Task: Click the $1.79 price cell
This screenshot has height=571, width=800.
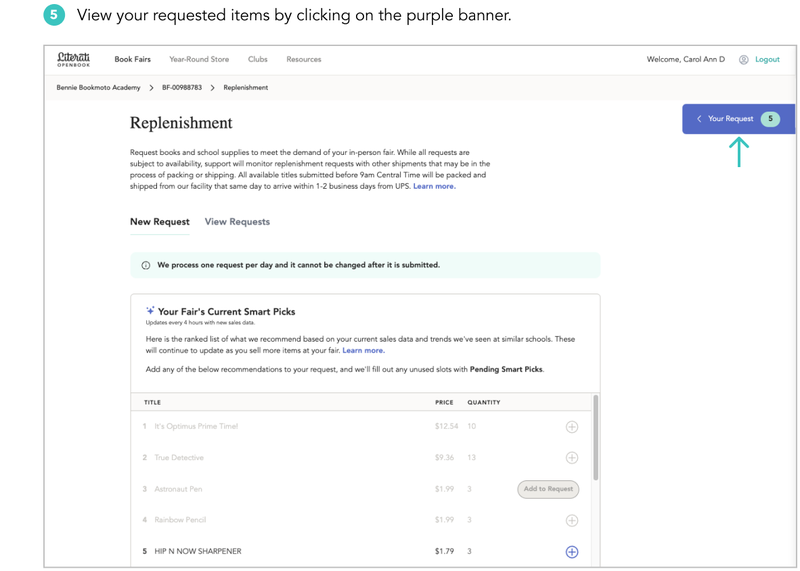Action: pyautogui.click(x=444, y=551)
